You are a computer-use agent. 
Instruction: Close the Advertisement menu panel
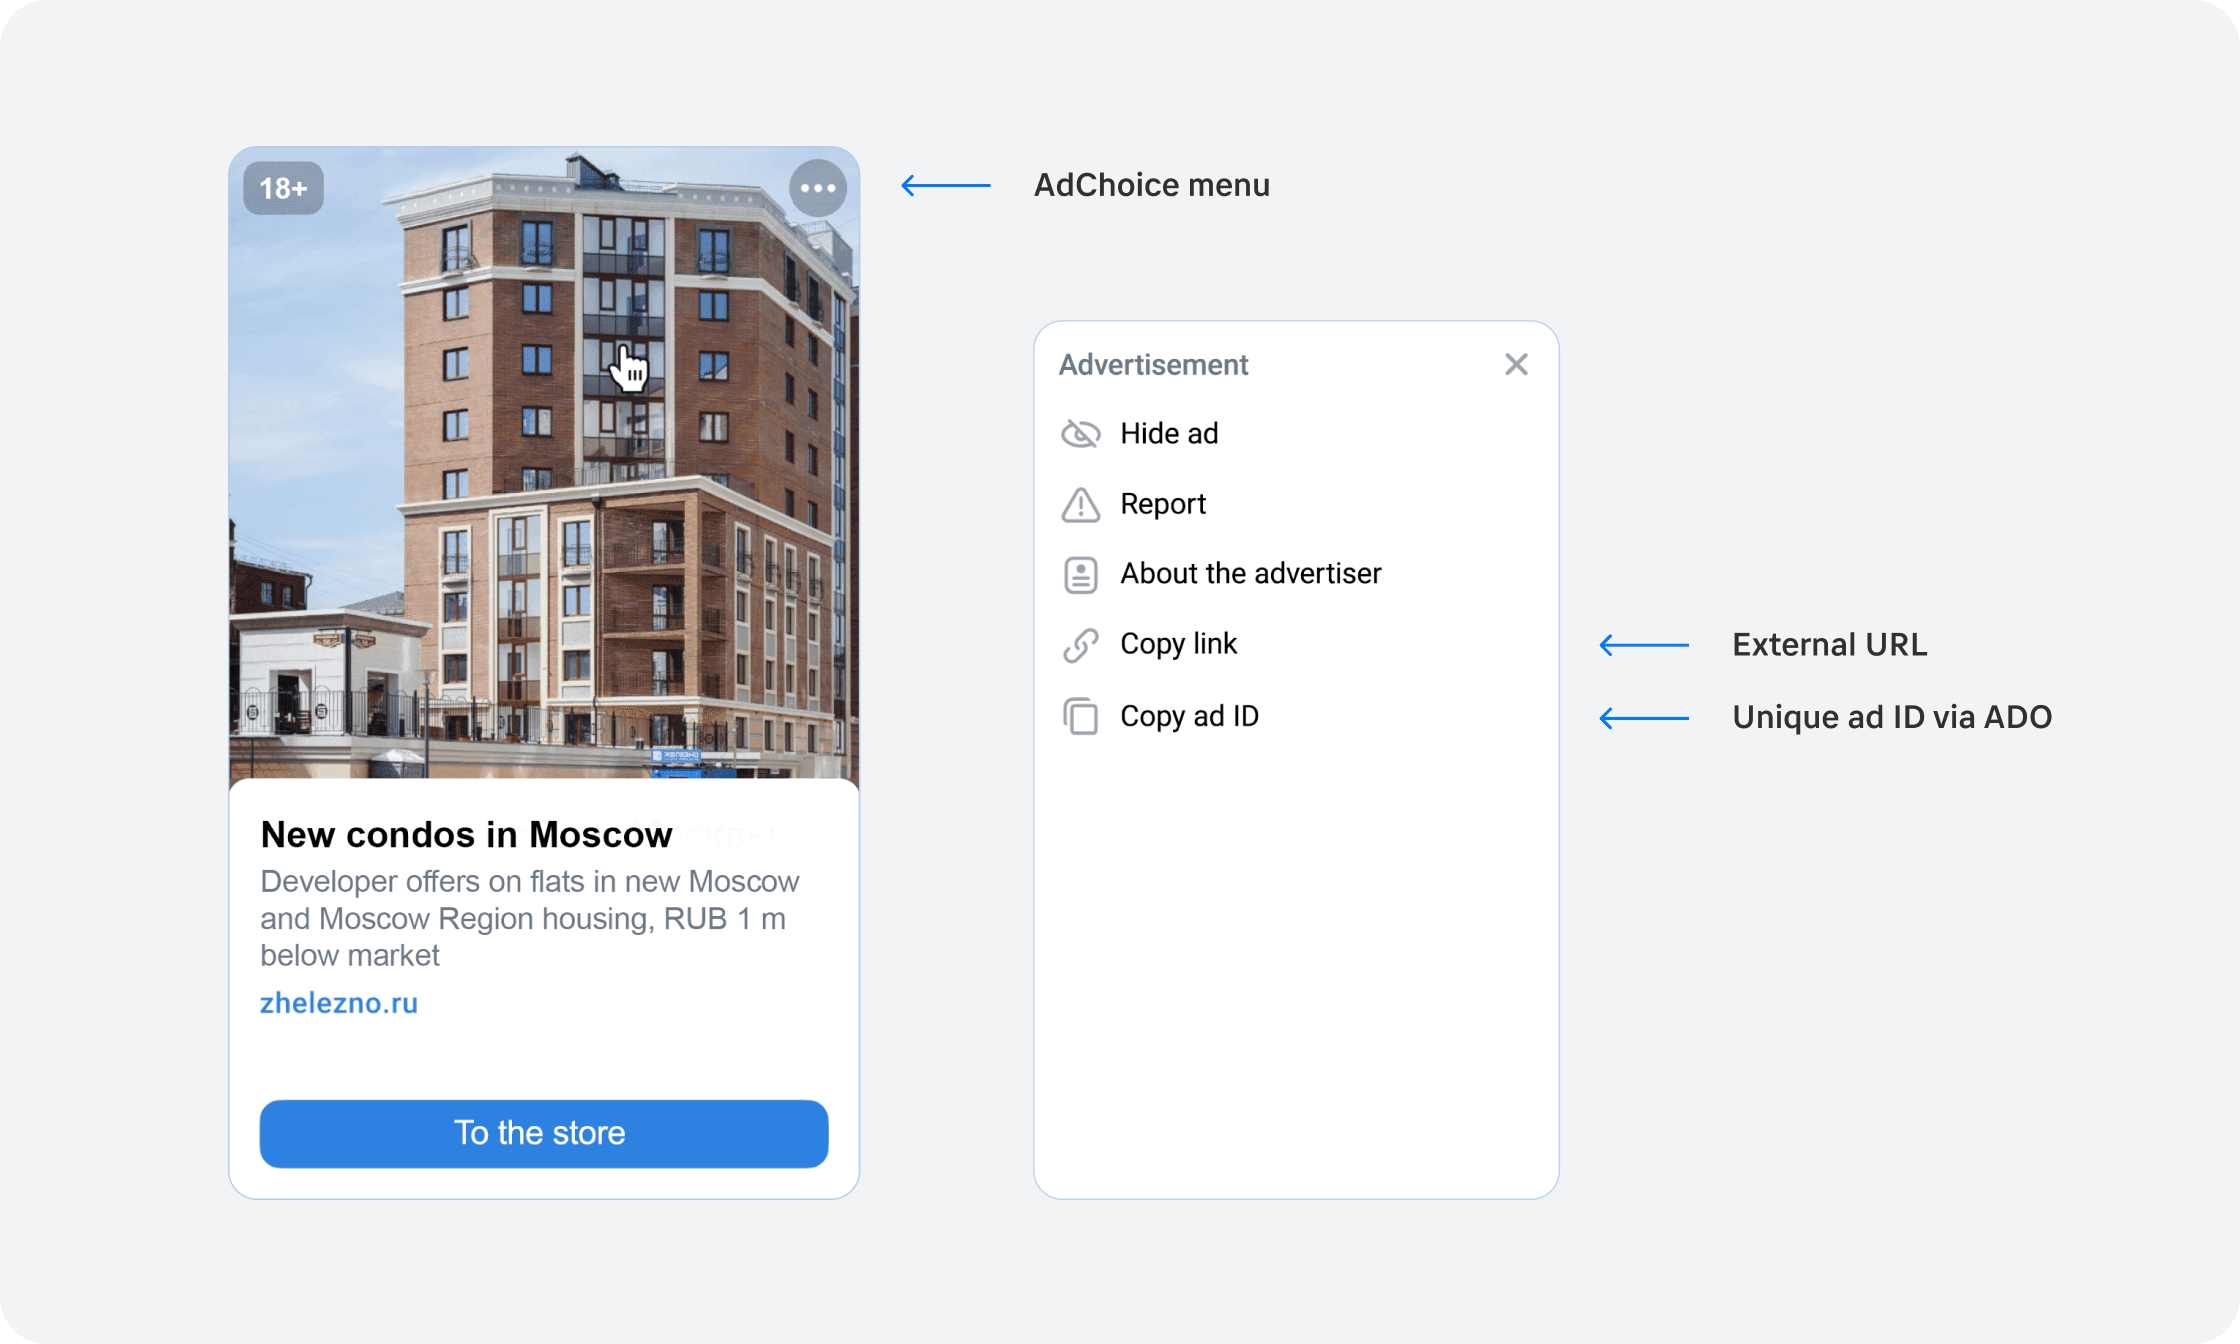[1516, 365]
